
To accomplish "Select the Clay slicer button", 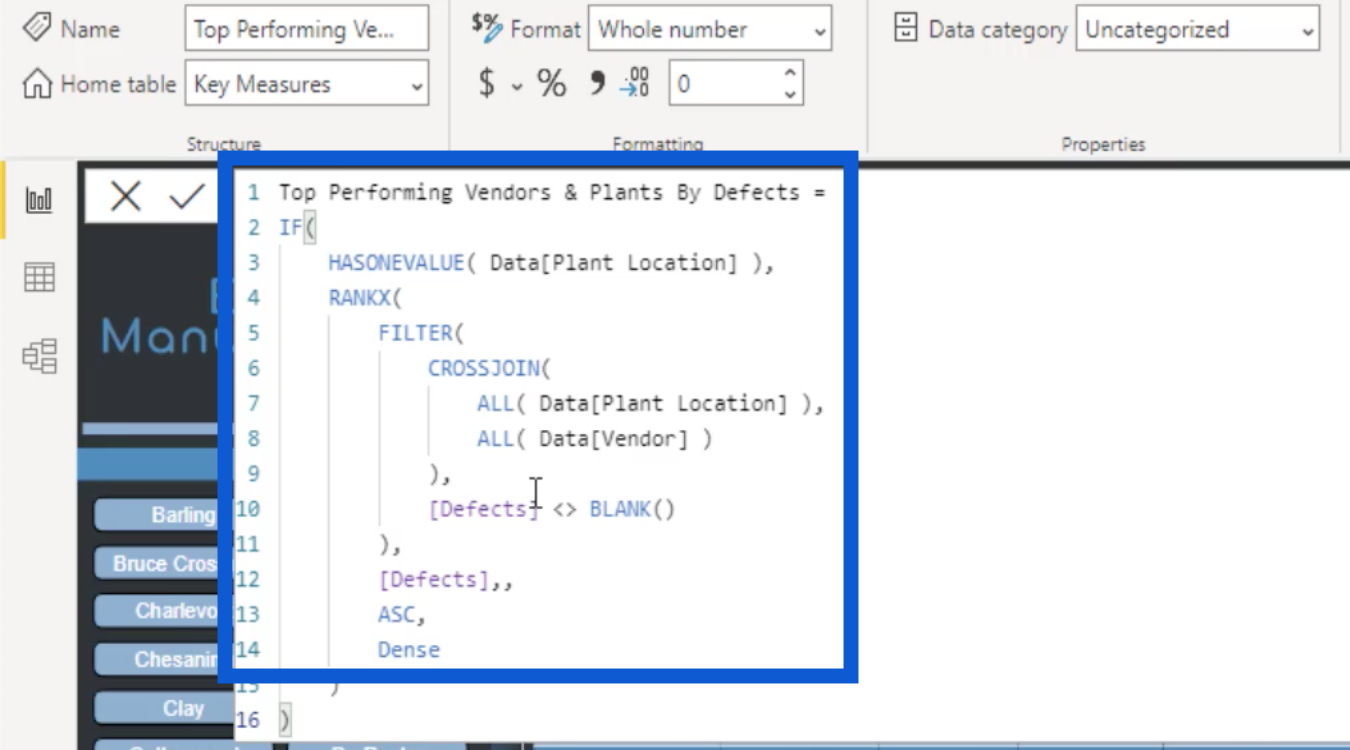I will point(156,708).
